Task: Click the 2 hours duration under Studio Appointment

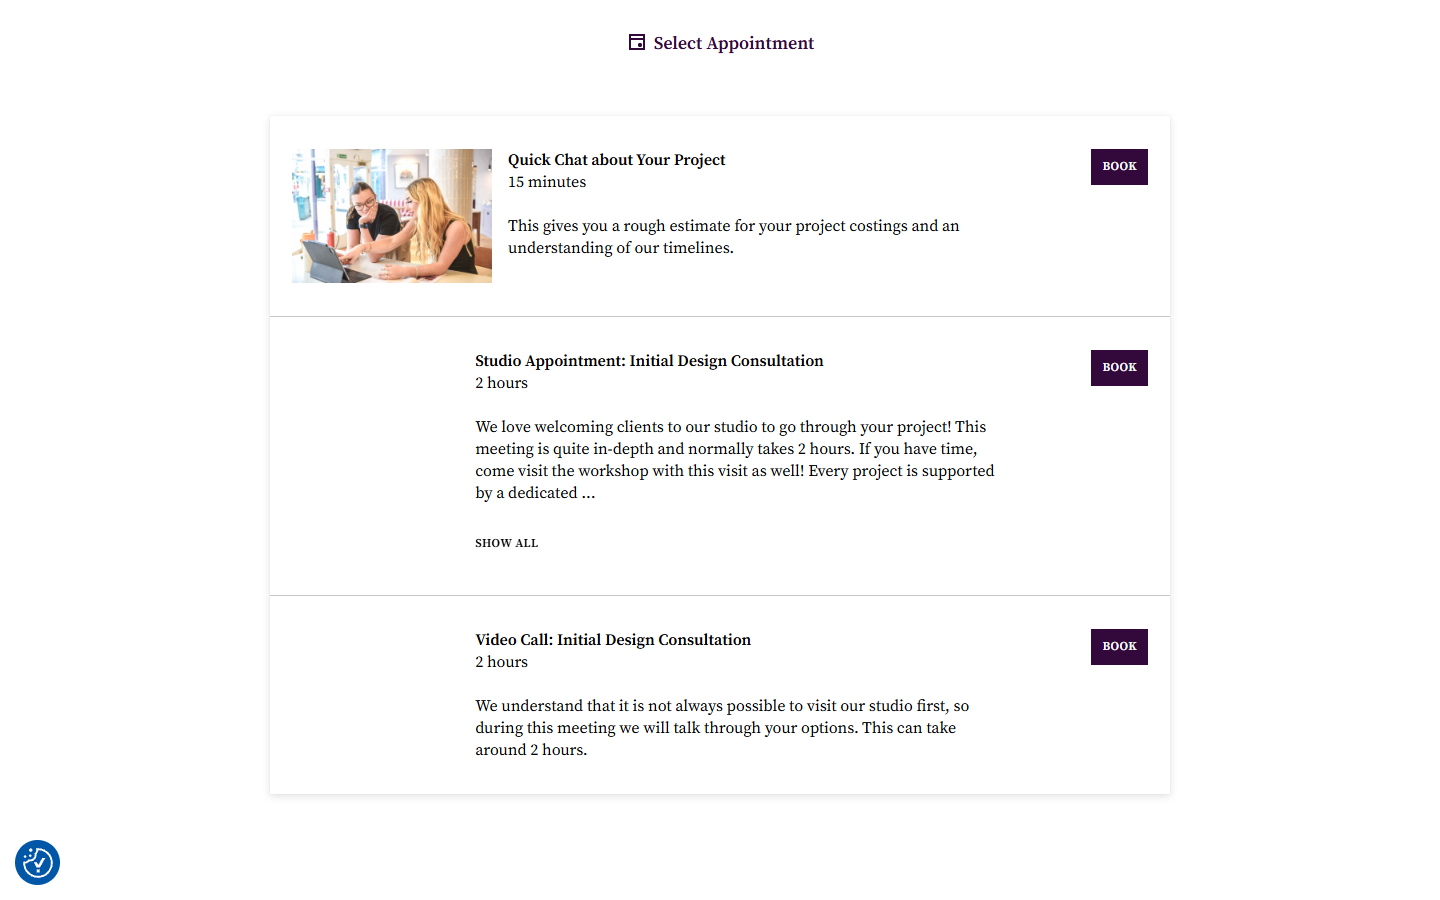Action: [501, 383]
